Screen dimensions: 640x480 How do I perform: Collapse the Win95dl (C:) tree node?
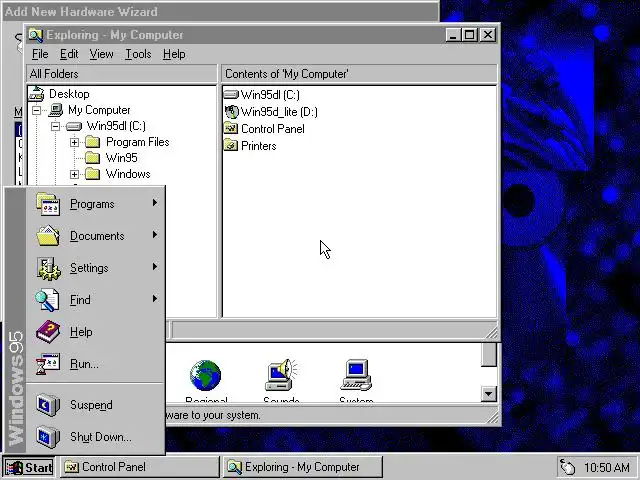(x=56, y=127)
